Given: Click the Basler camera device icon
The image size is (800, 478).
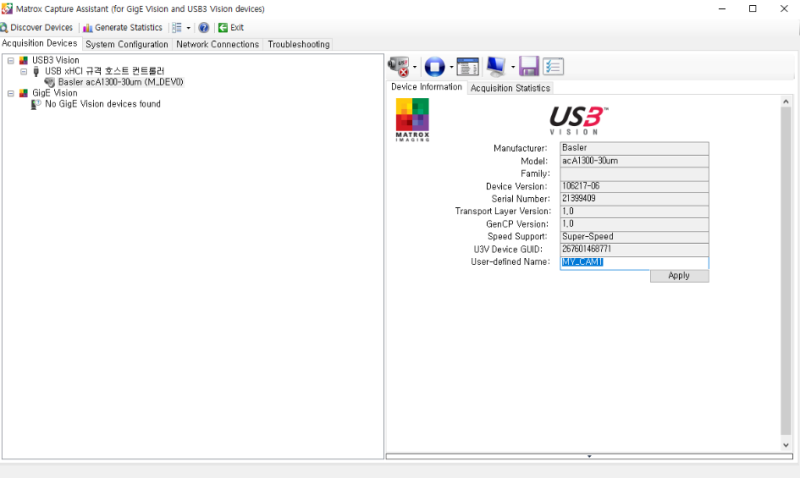Looking at the screenshot, I should pyautogui.click(x=49, y=82).
